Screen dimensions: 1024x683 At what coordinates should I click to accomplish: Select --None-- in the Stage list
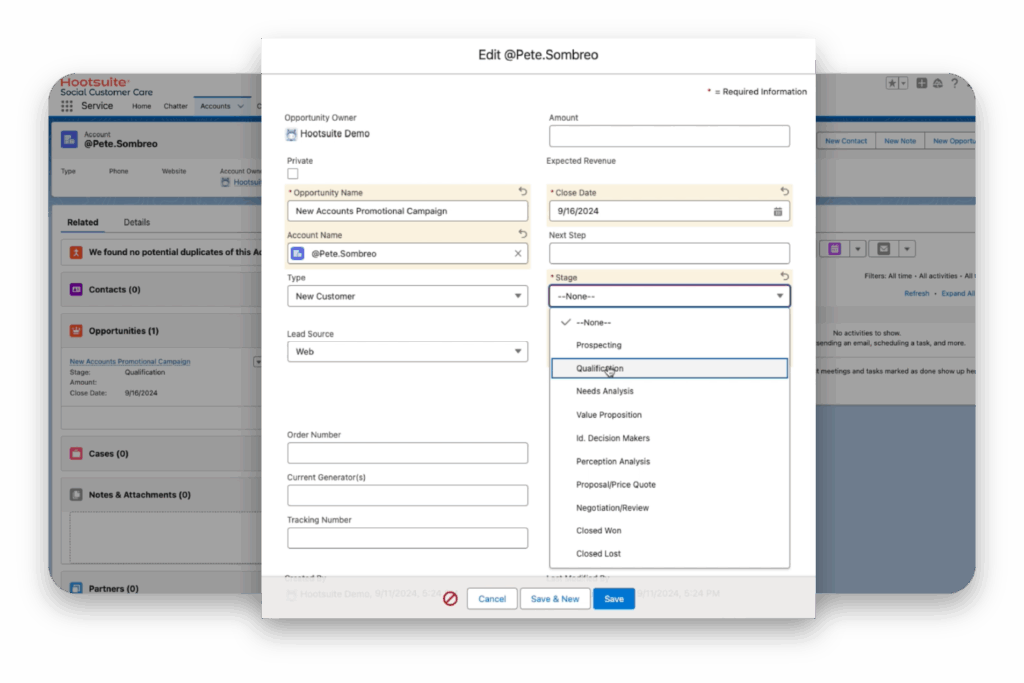[x=669, y=323]
